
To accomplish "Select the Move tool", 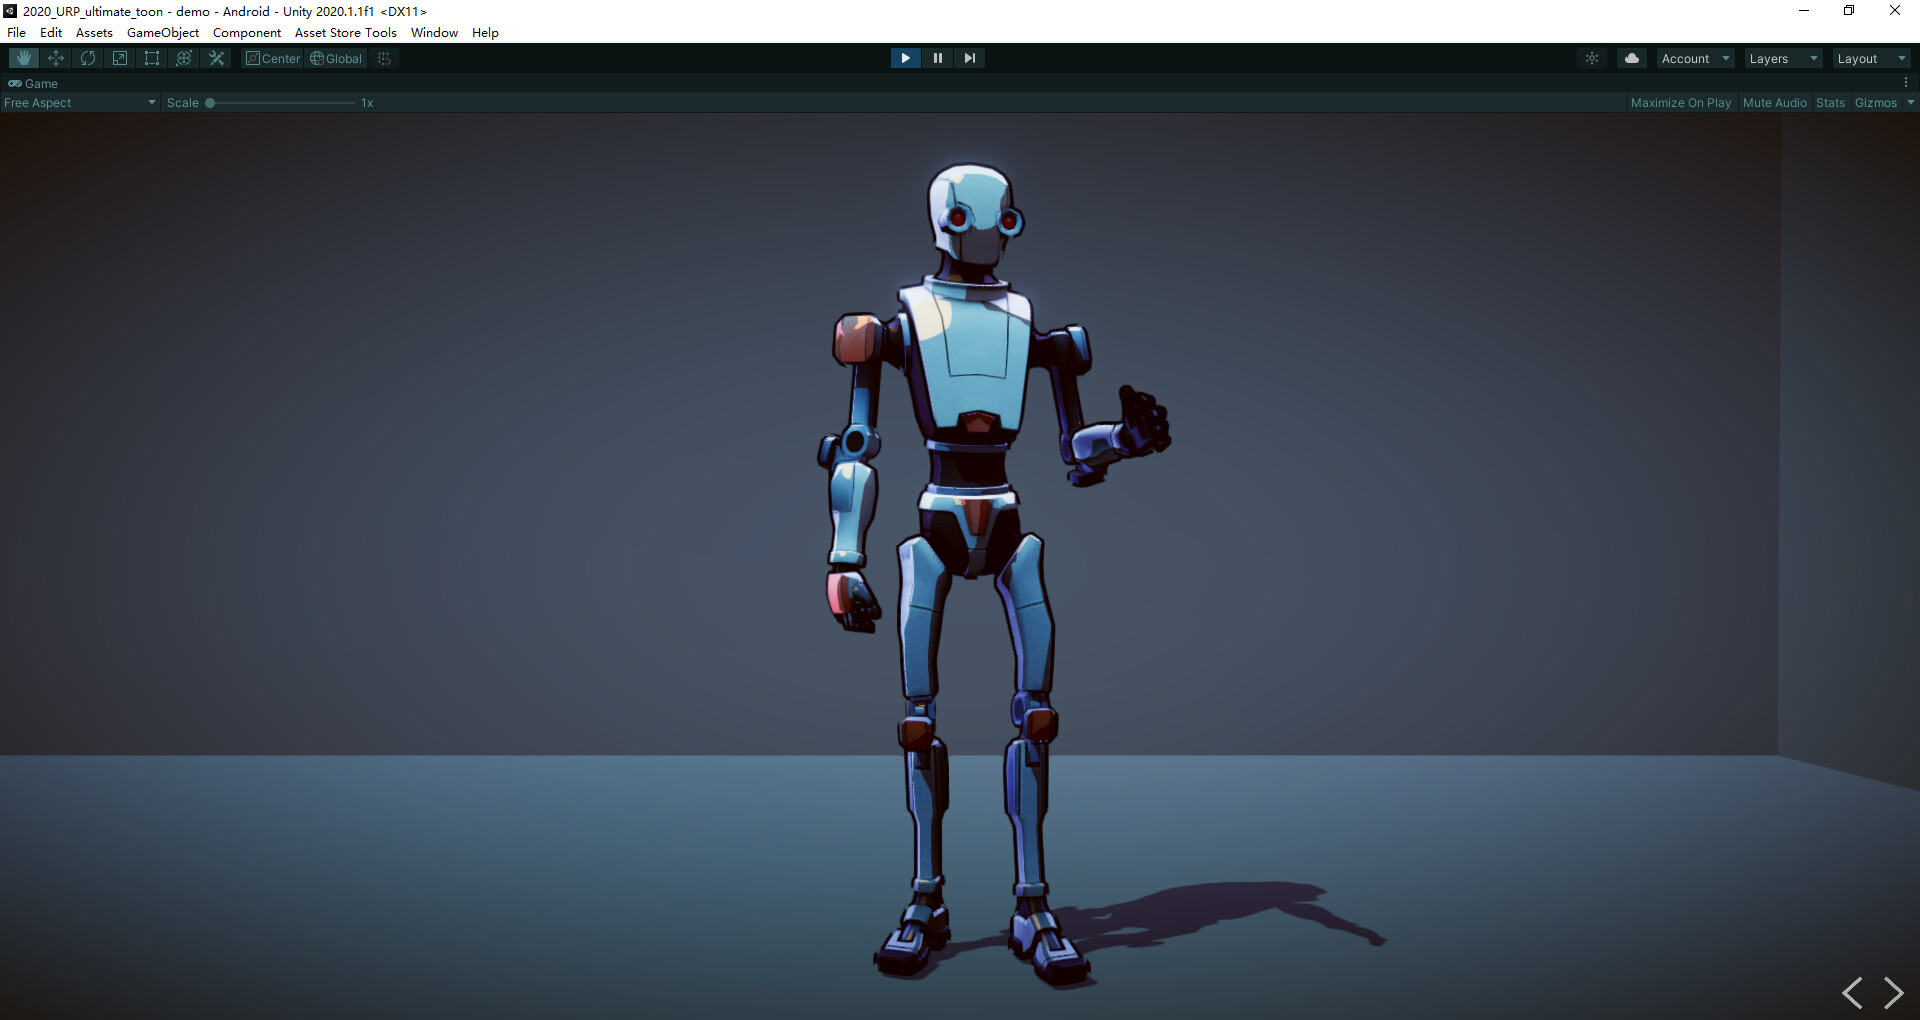I will [55, 58].
